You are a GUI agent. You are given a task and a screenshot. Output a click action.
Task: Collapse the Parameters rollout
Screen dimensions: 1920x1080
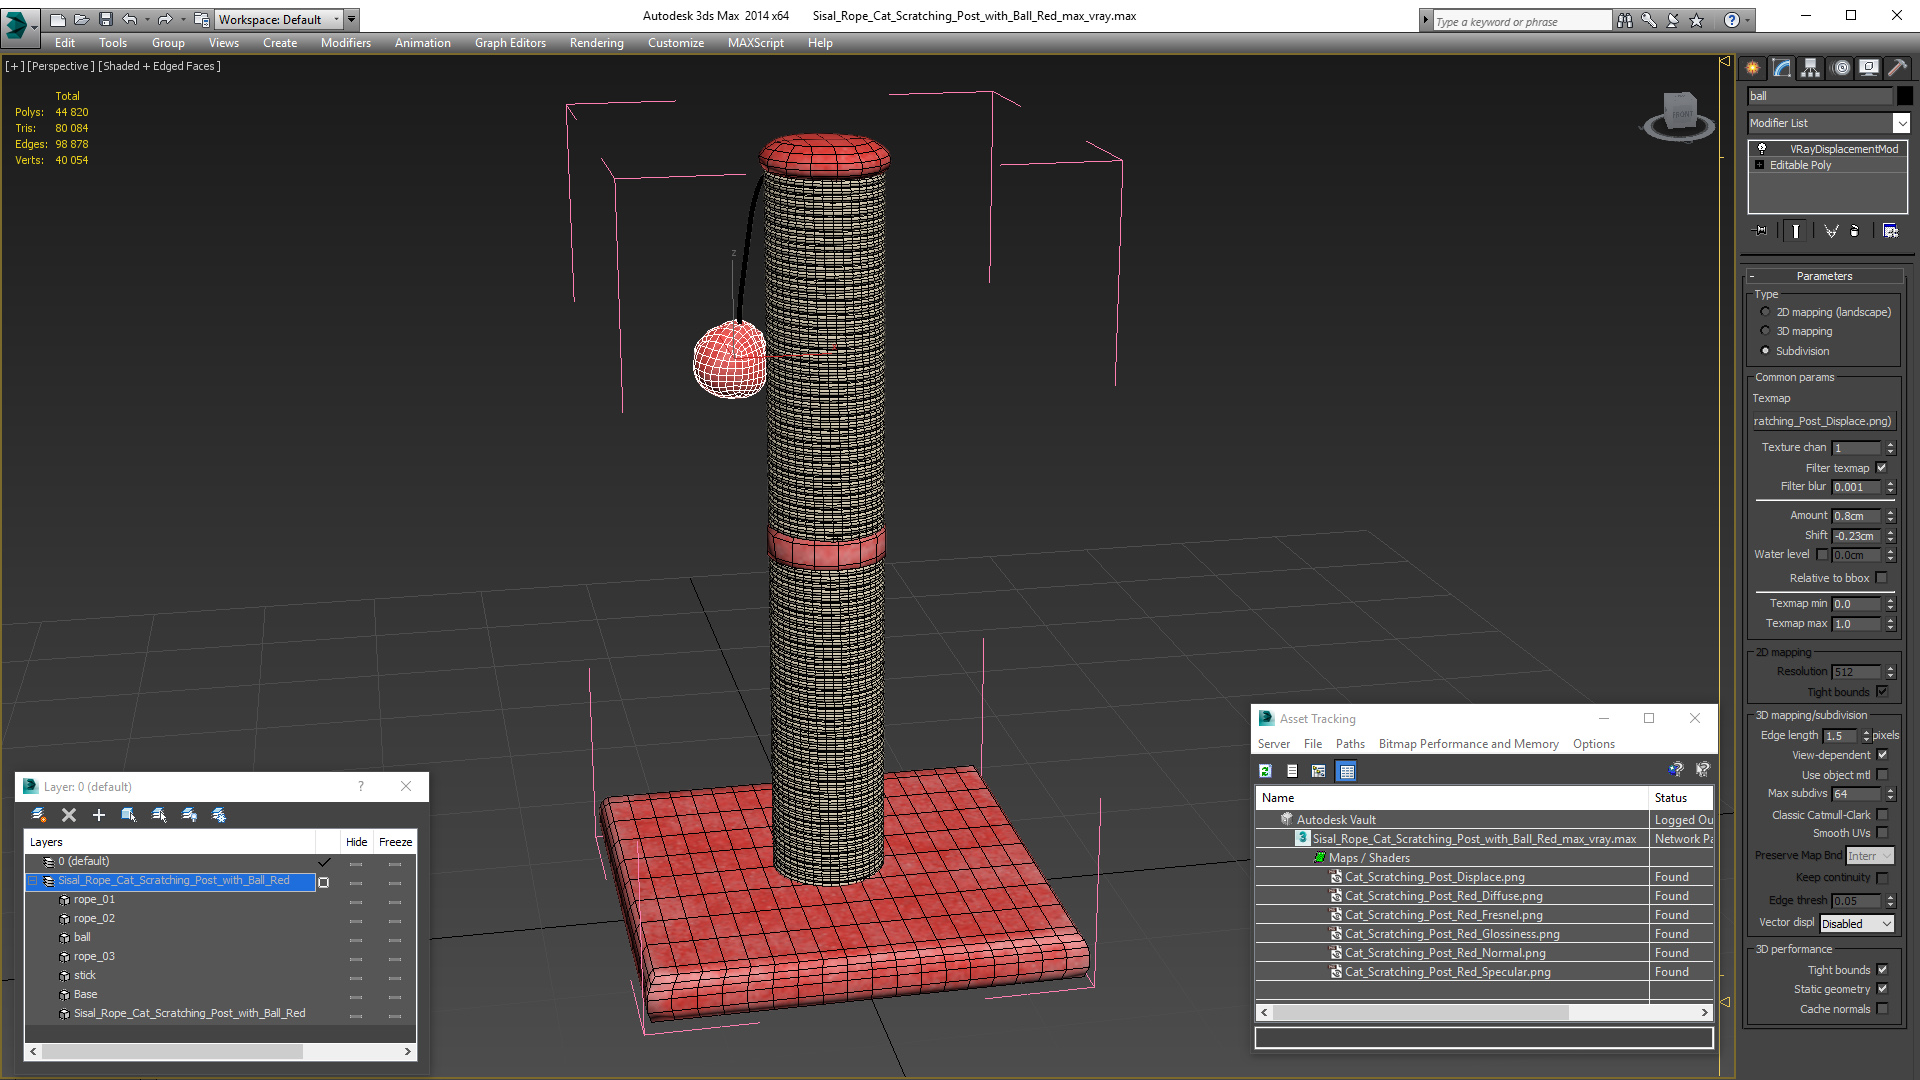pos(1824,276)
